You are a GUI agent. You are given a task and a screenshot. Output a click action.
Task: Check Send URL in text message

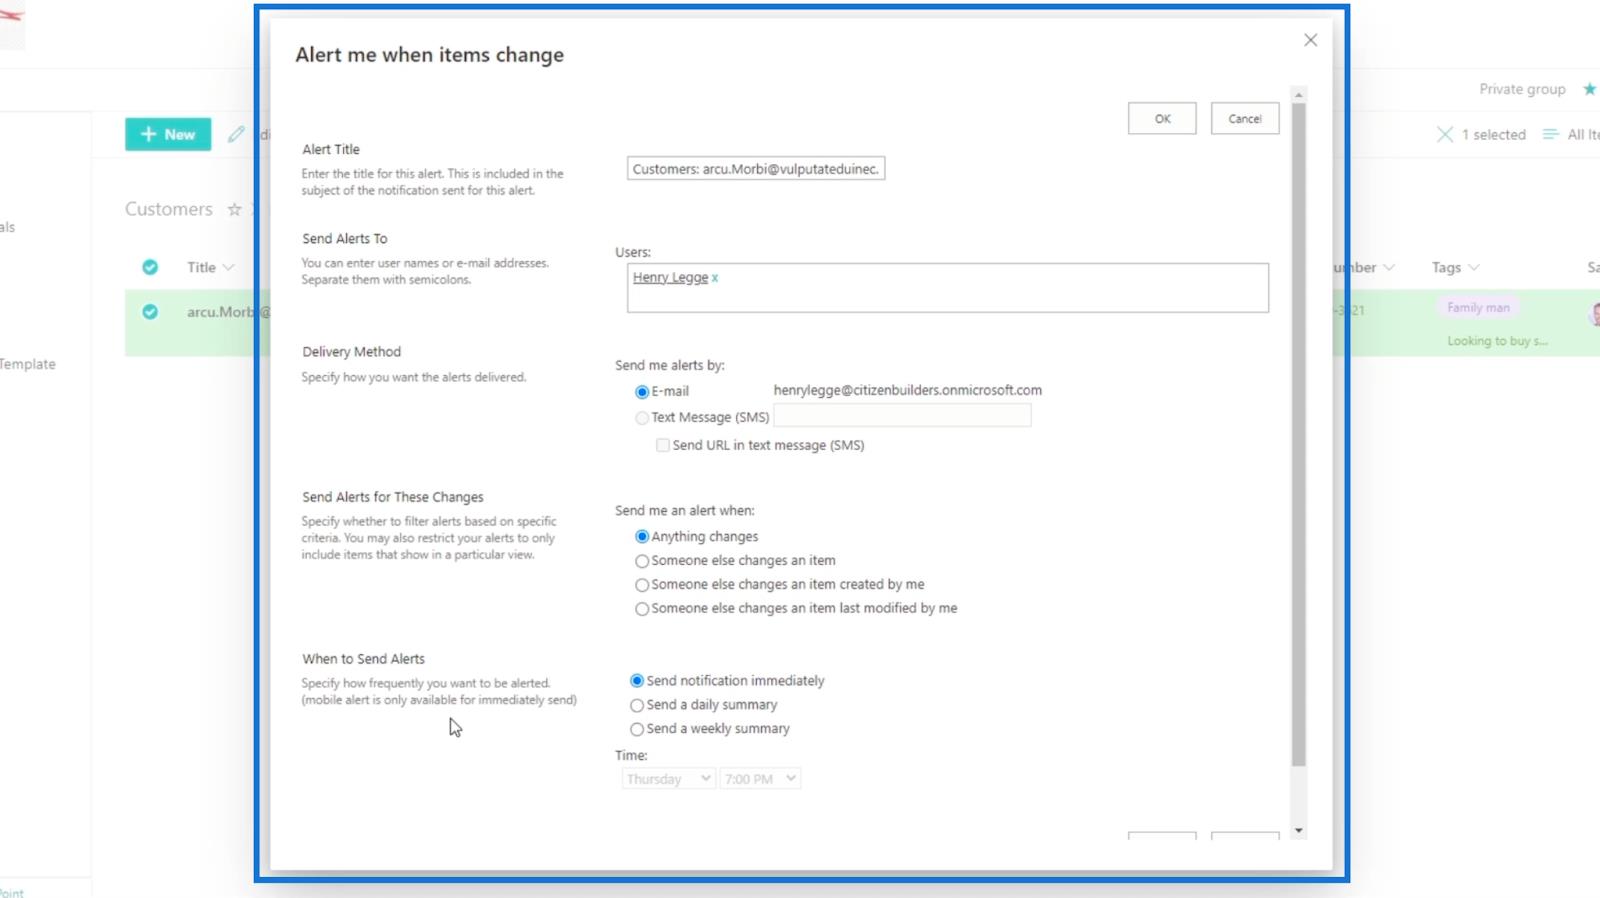[662, 445]
